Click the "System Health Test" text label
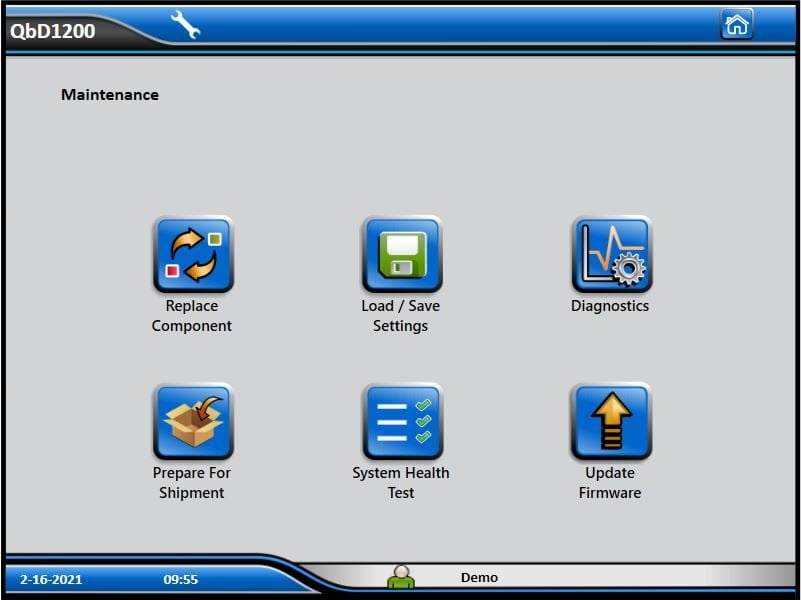 (401, 483)
